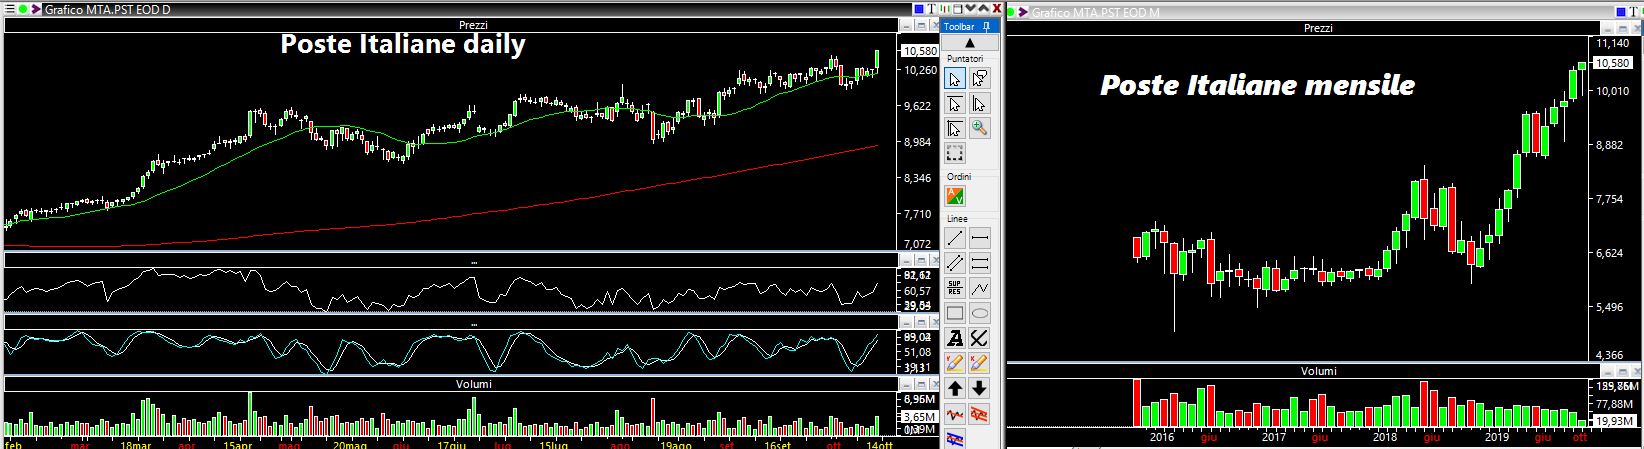Click the window layout icon in daily titlebar
This screenshot has height=449, width=1644.
click(x=958, y=9)
